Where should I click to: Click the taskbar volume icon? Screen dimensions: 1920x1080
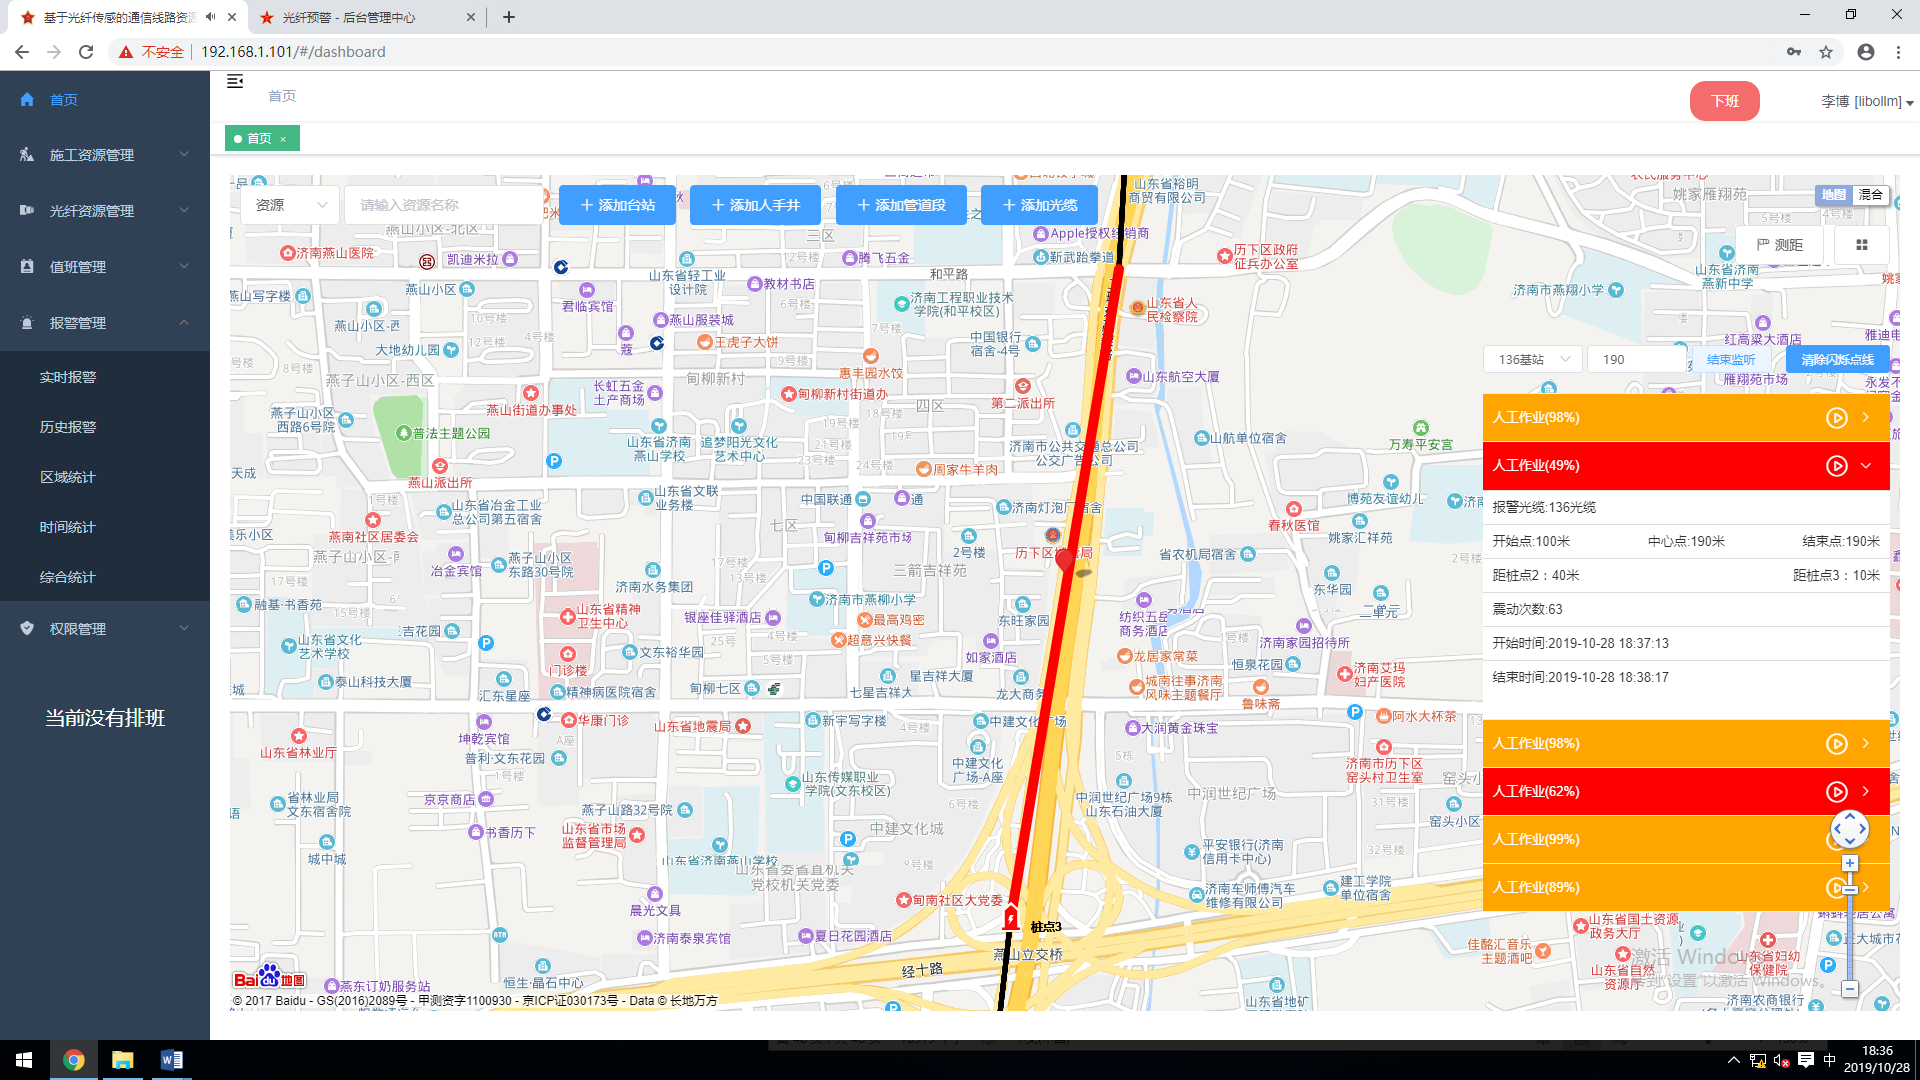click(1782, 1060)
